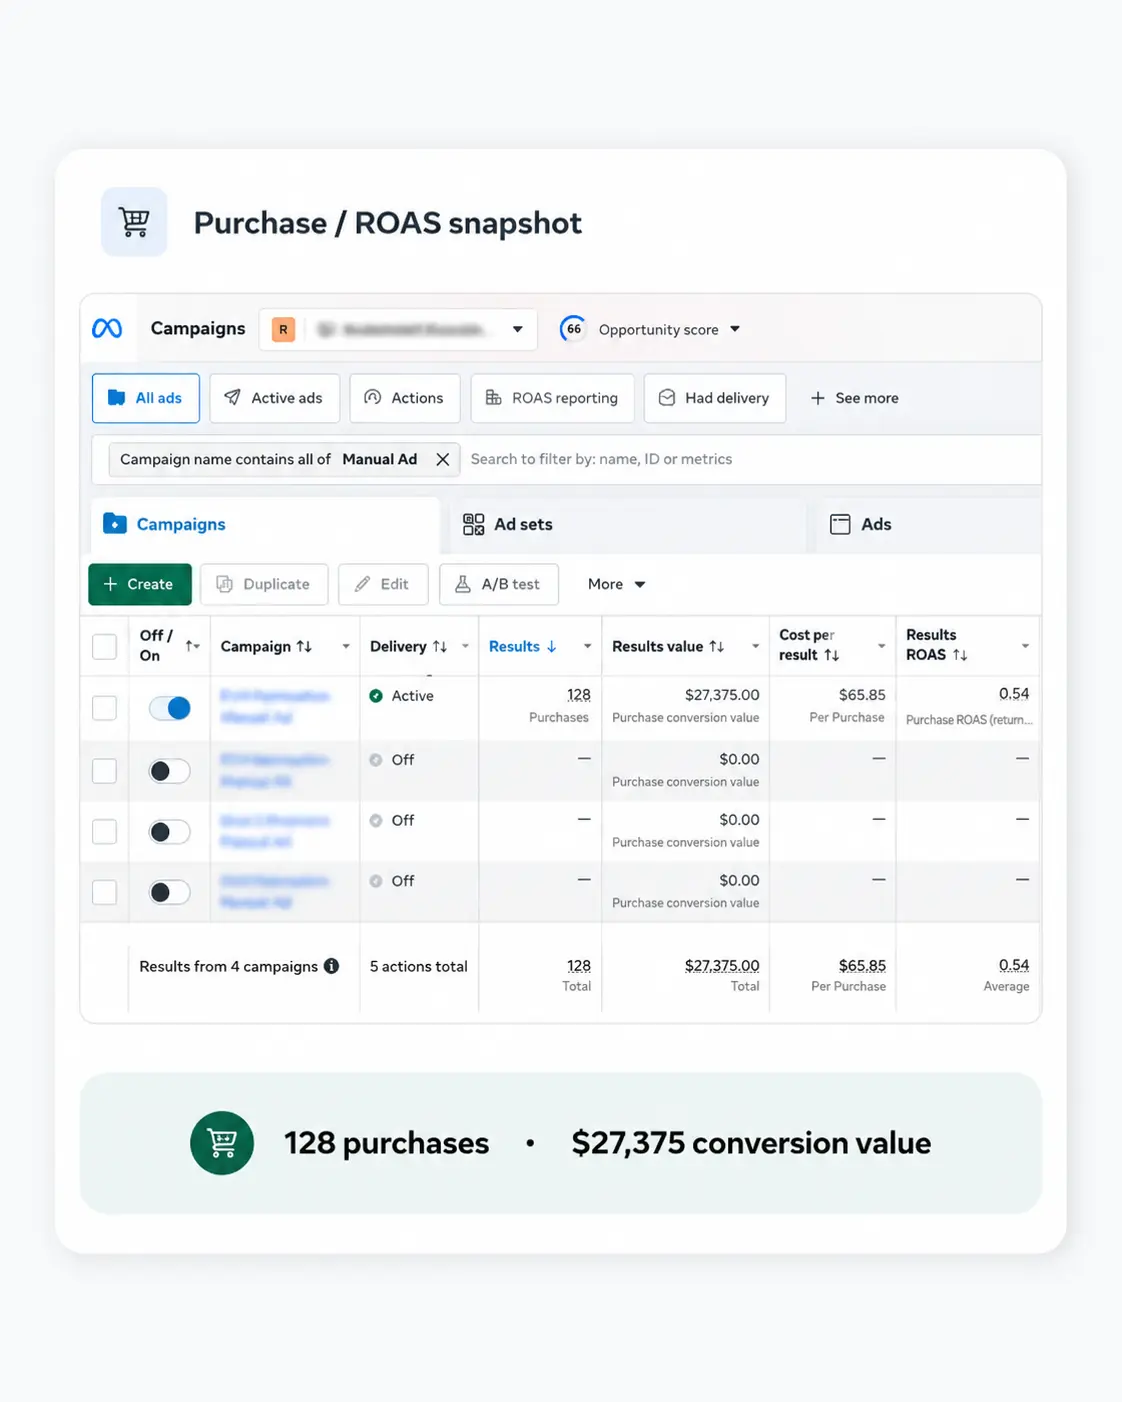Sort by Results descending arrow
1122x1402 pixels.
click(x=551, y=646)
